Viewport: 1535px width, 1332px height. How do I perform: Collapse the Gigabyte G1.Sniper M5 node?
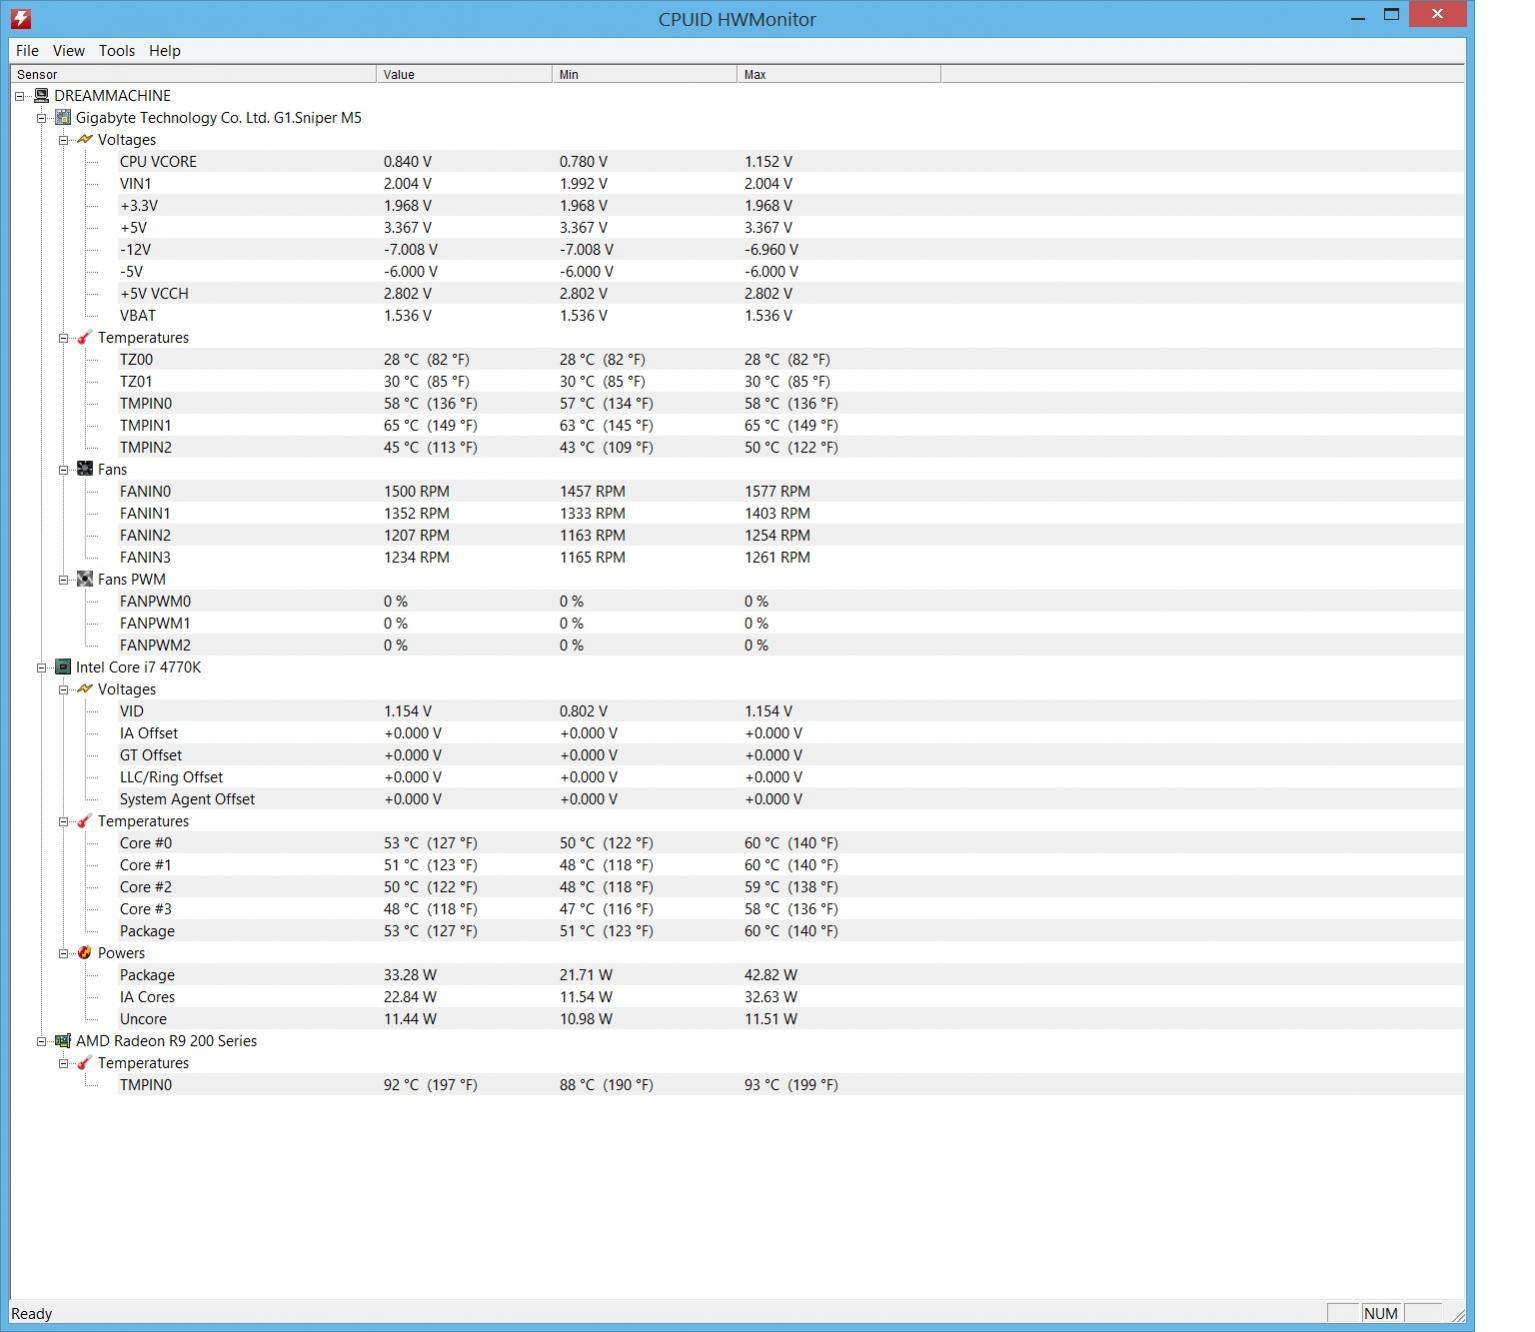pyautogui.click(x=41, y=118)
